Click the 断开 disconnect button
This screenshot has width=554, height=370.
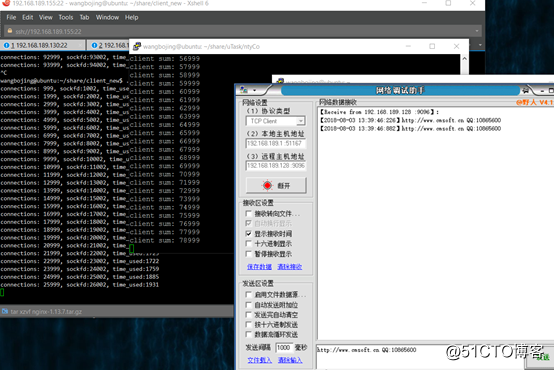pos(276,185)
